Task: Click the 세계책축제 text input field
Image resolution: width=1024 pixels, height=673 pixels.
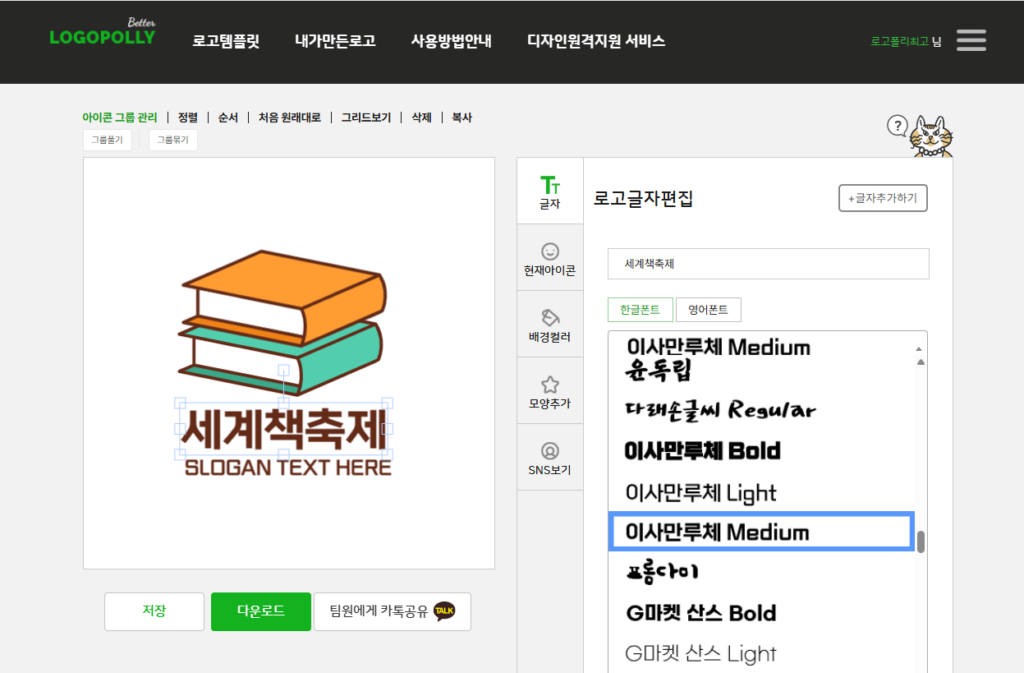Action: tap(768, 264)
